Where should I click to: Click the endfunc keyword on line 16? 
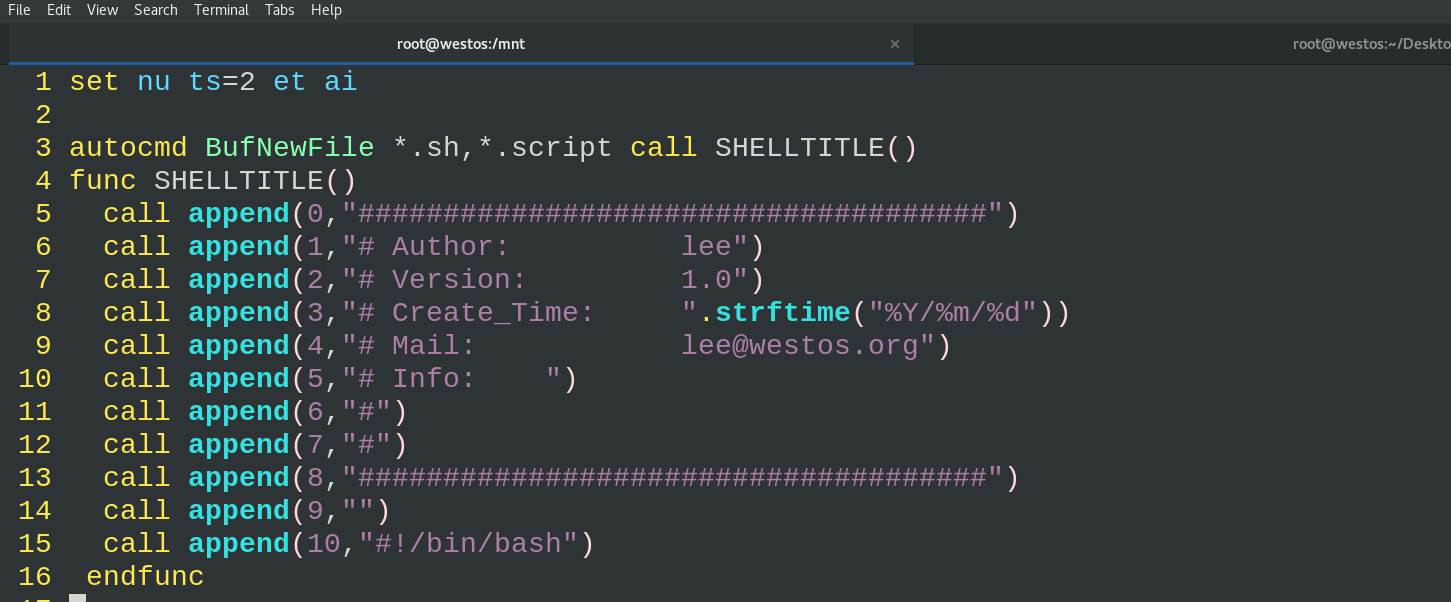144,576
